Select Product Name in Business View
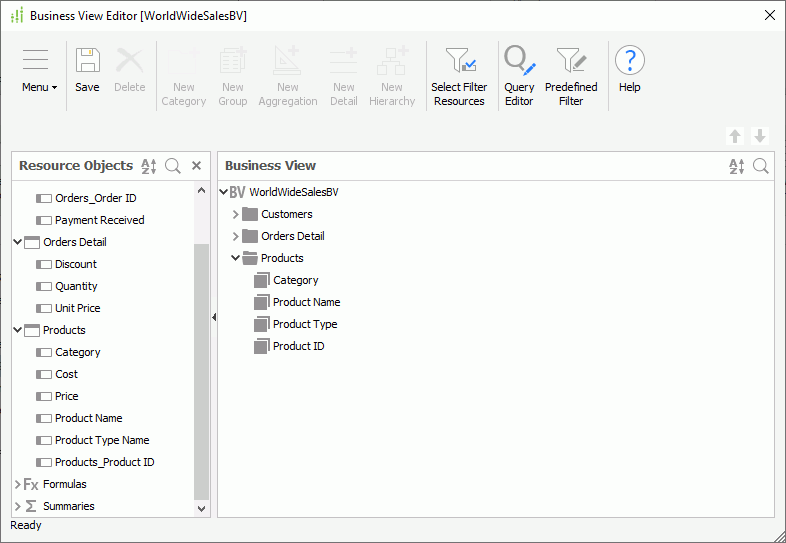The image size is (786, 543). [306, 302]
